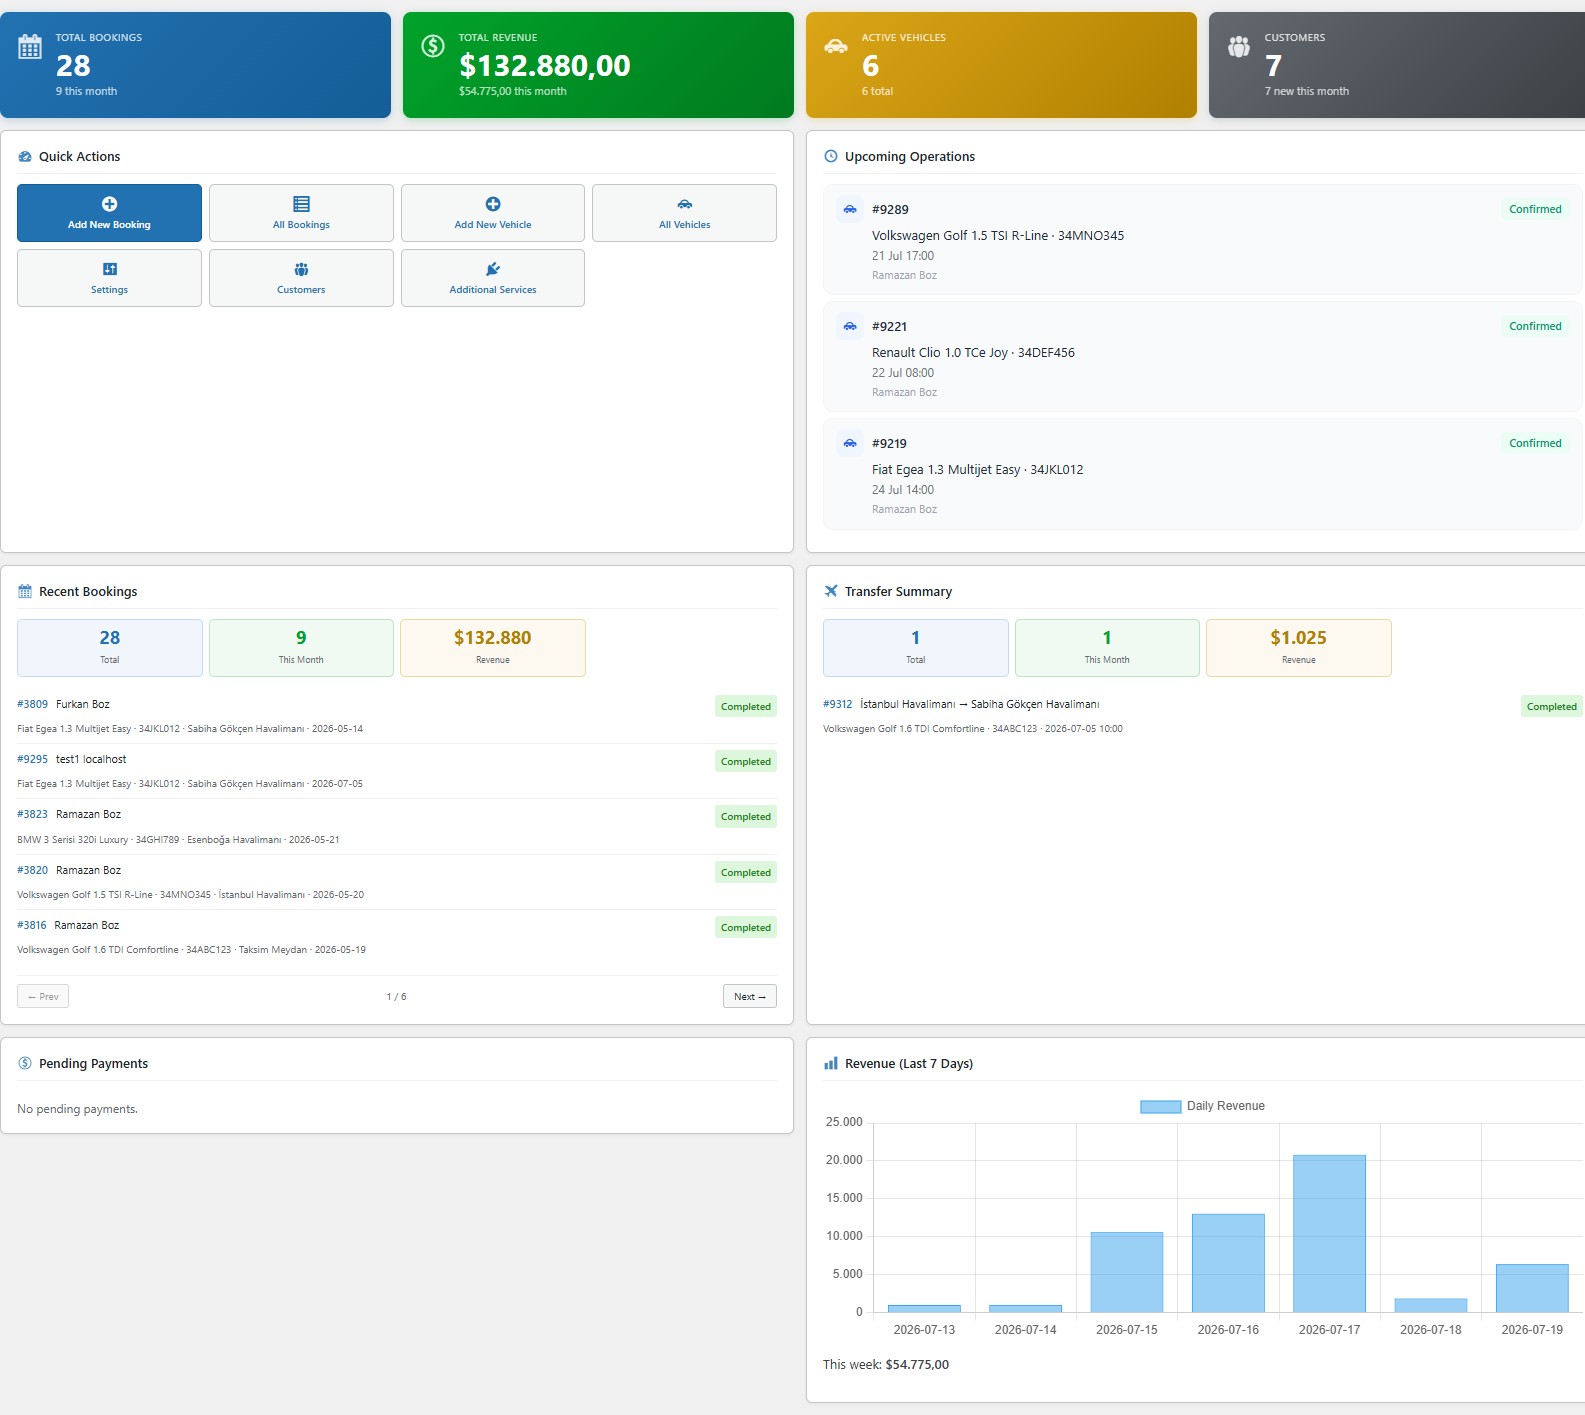Click 'This week: $54.775,00' text
1585x1415 pixels.
(886, 1364)
